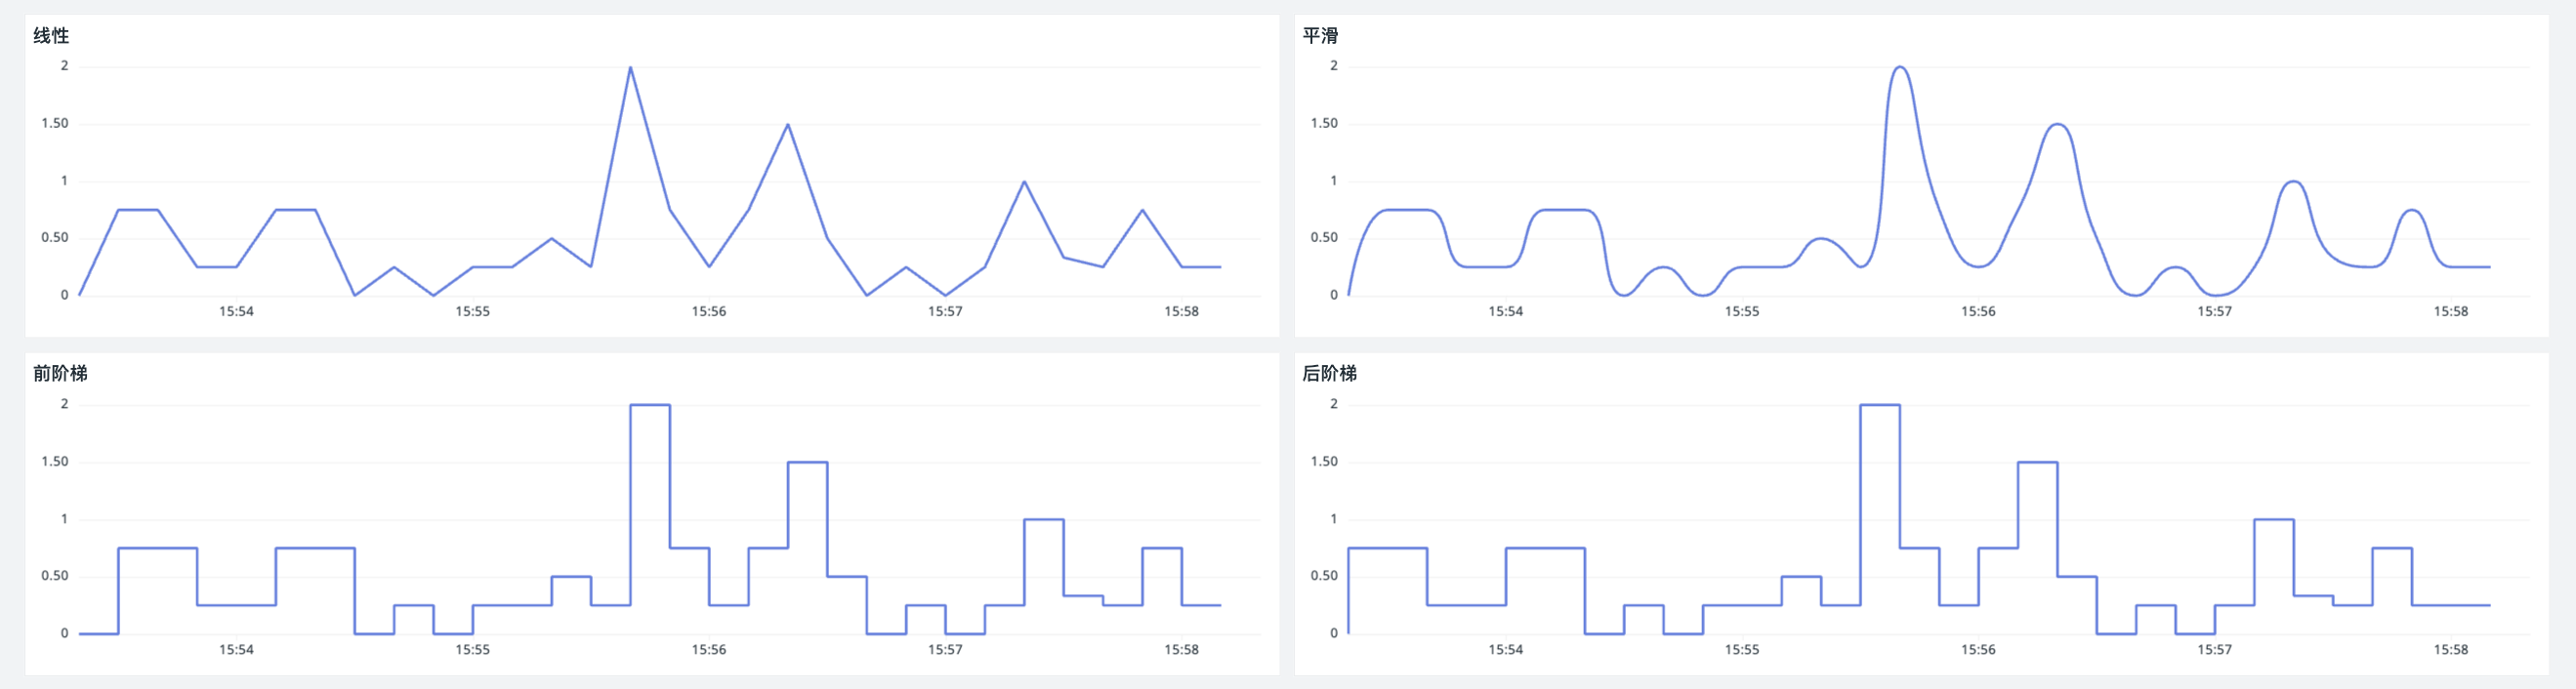Click the 1.50 step in 前阶梯 chart

click(807, 462)
